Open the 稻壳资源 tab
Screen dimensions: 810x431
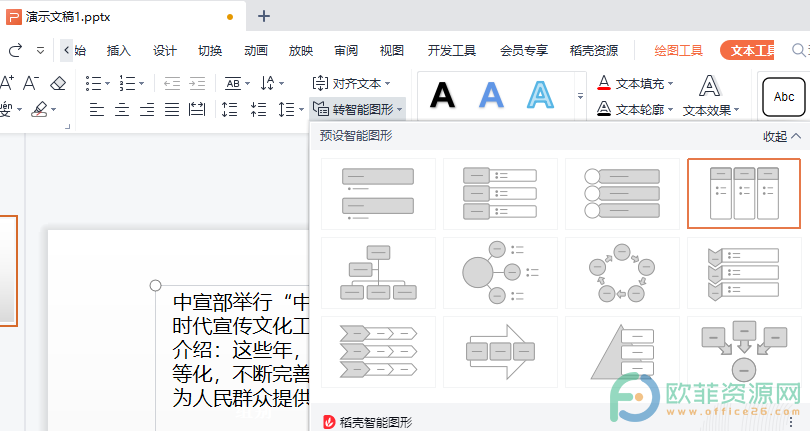pos(594,51)
